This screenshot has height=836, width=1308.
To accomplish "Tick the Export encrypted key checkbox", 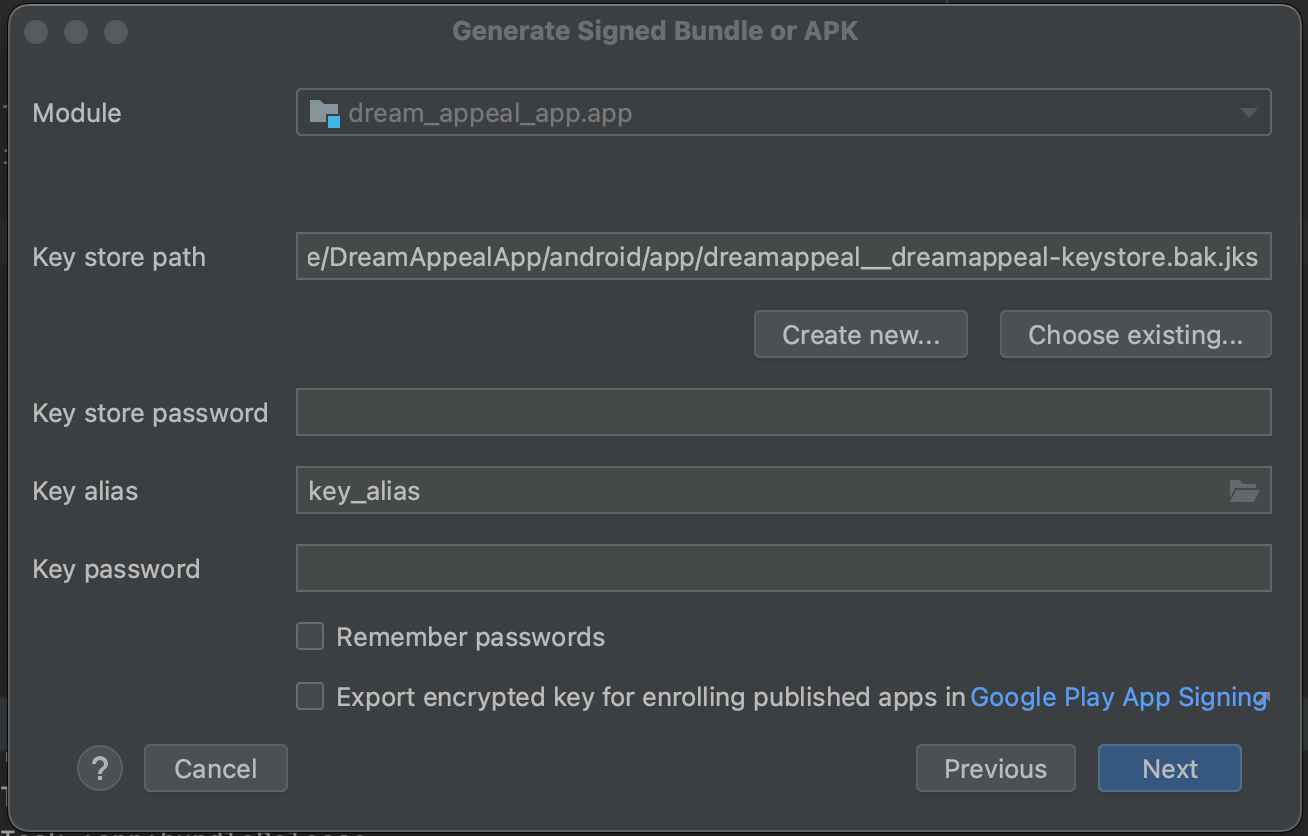I will click(310, 696).
